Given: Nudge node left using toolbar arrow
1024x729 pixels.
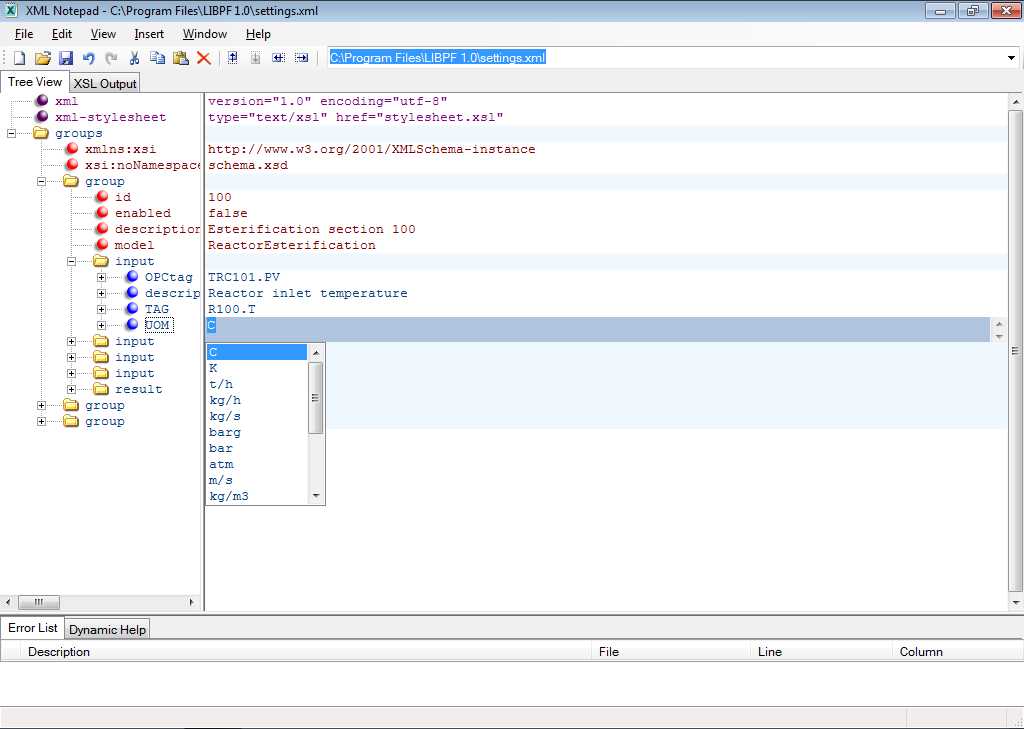Looking at the screenshot, I should click(279, 57).
